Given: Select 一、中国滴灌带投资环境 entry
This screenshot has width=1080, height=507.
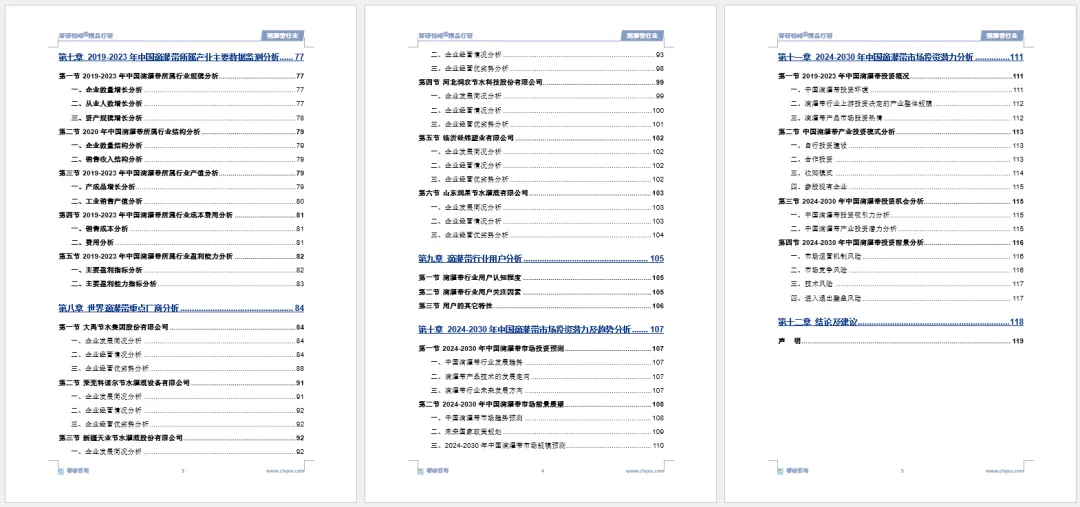Looking at the screenshot, I should click(907, 90).
